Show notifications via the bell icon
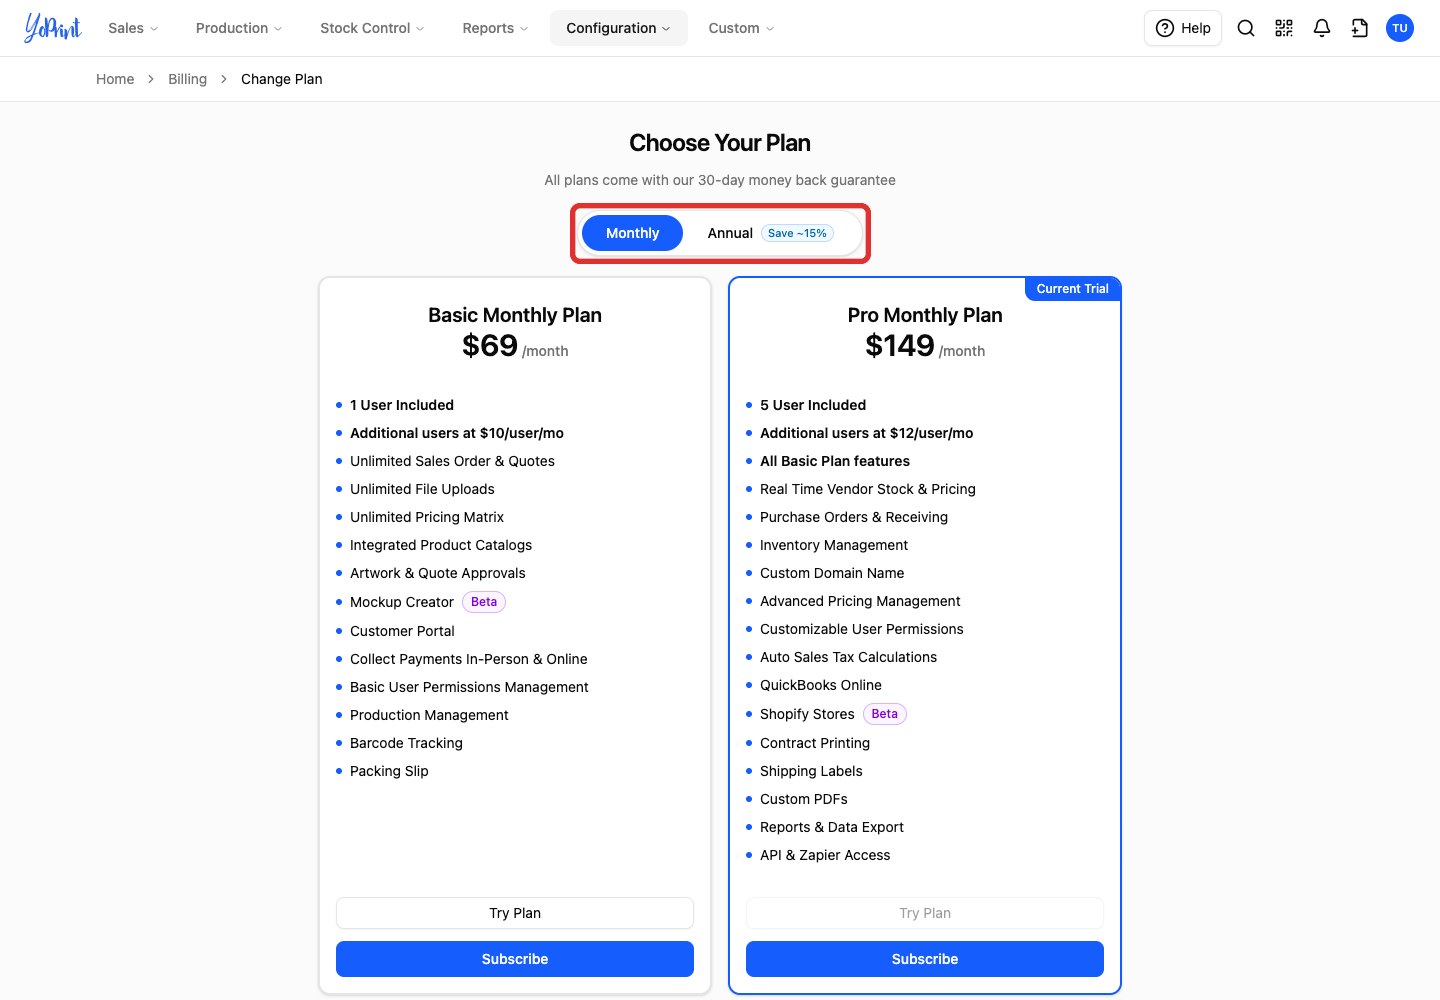Screen dimensions: 1440x1000 tap(1322, 28)
